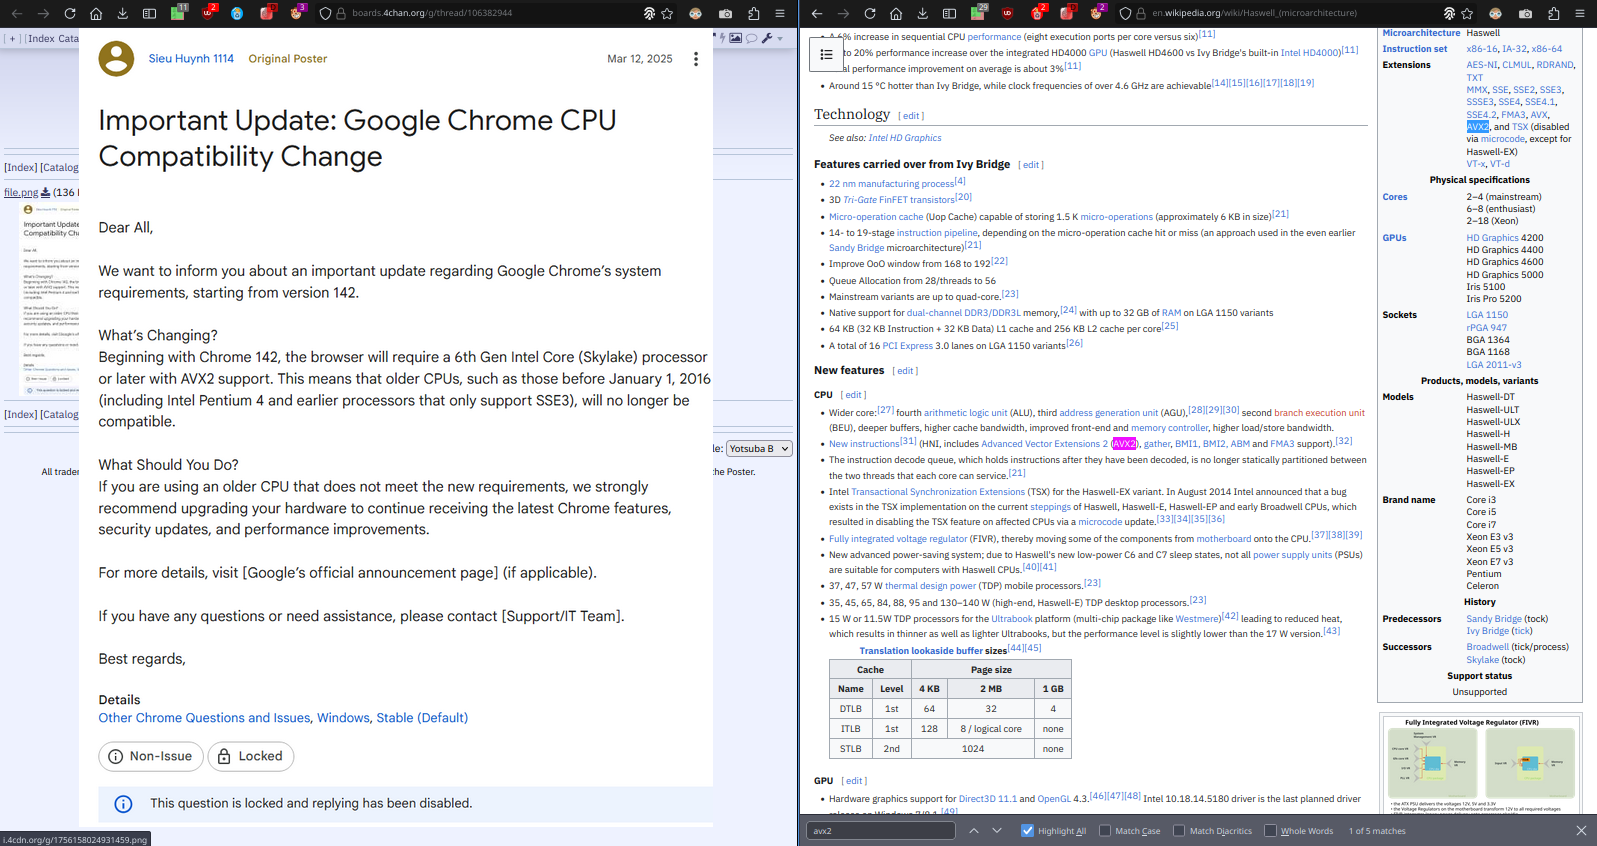Click the Translation lookaside buffer link
The image size is (1597, 846).
coord(921,651)
